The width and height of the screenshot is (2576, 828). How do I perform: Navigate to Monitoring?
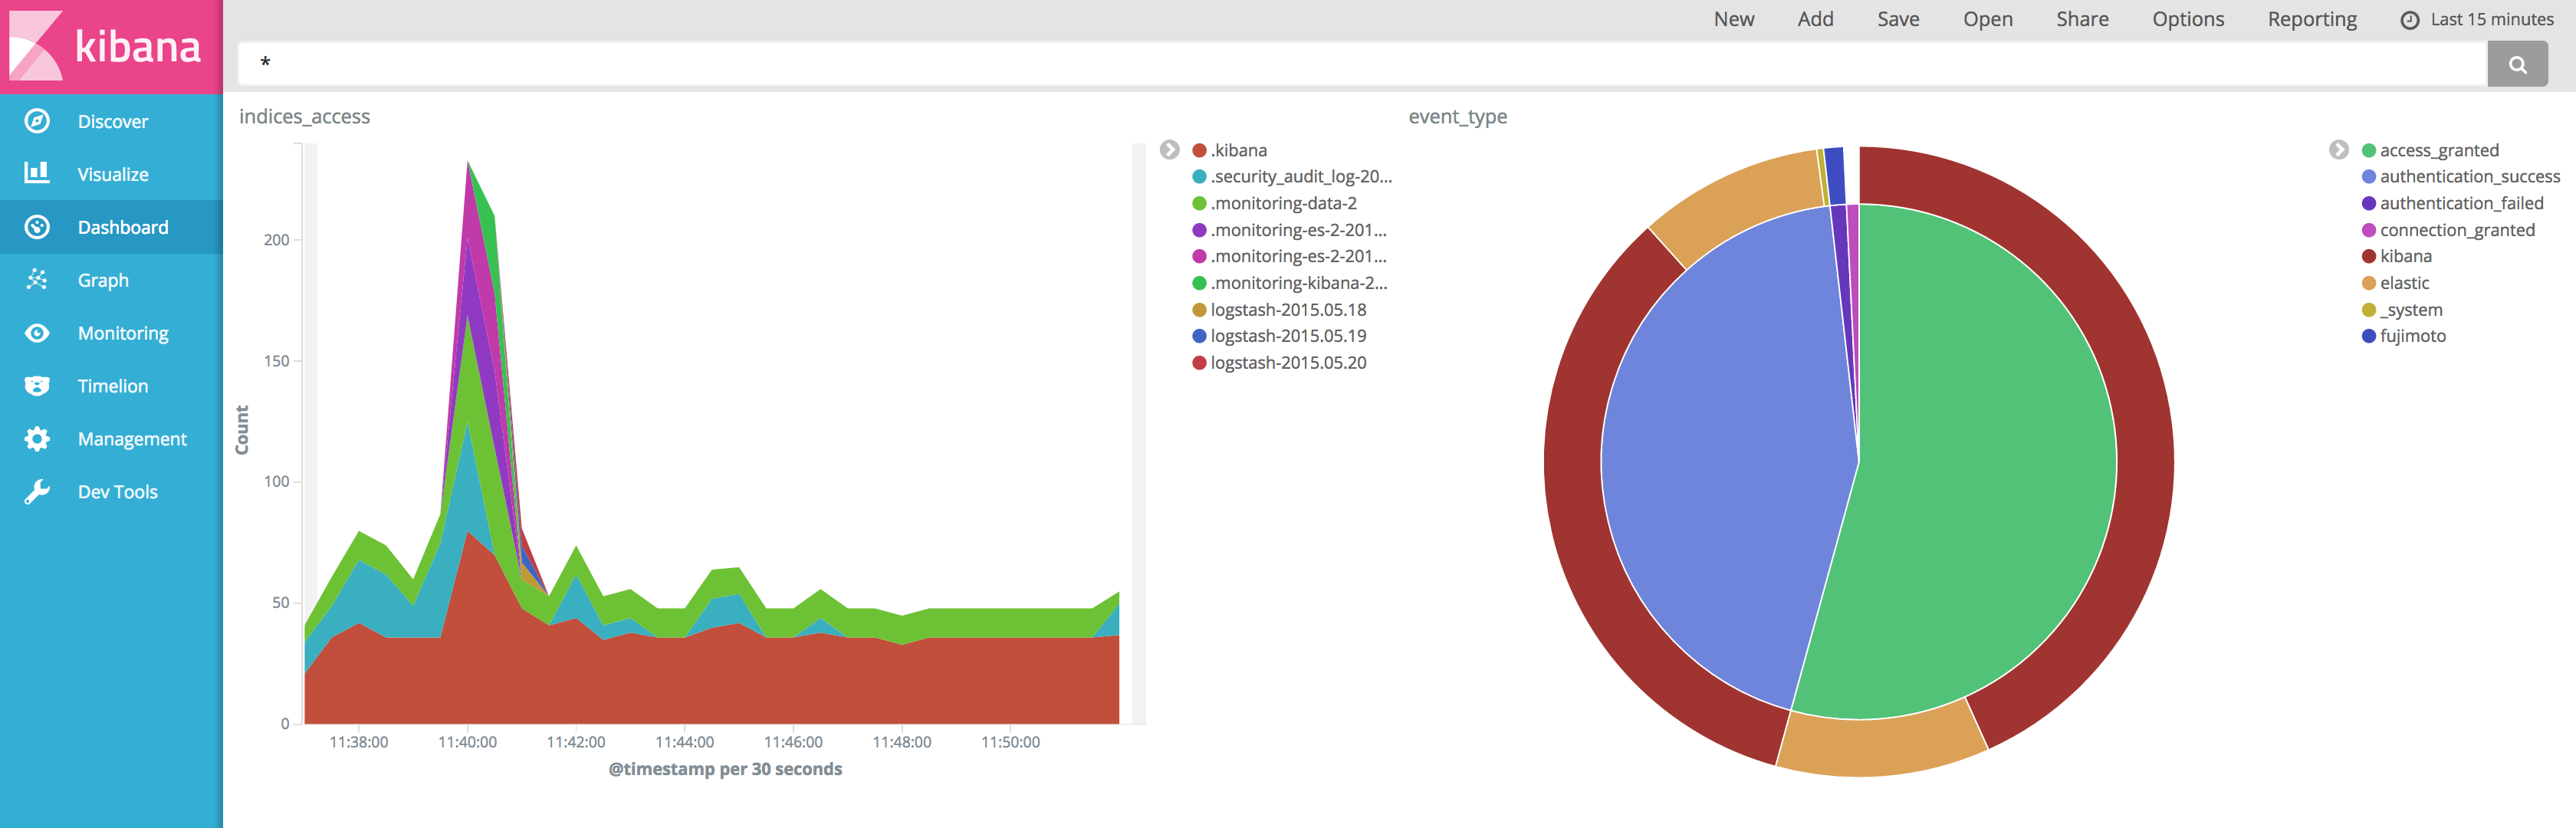click(111, 333)
